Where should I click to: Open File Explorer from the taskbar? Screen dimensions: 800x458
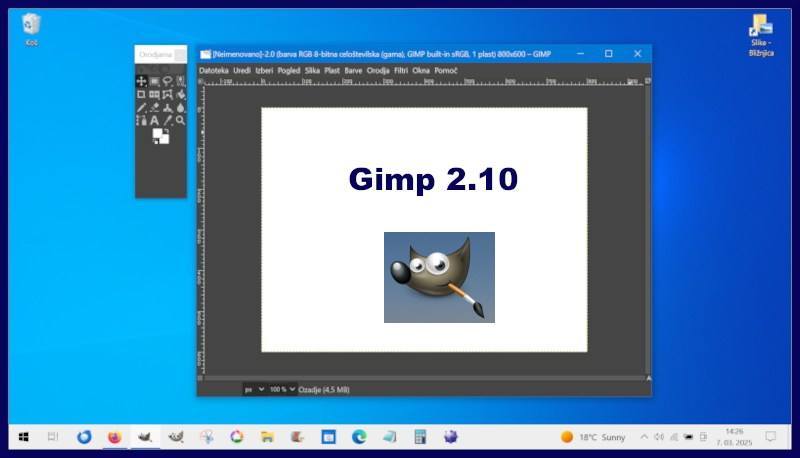267,437
